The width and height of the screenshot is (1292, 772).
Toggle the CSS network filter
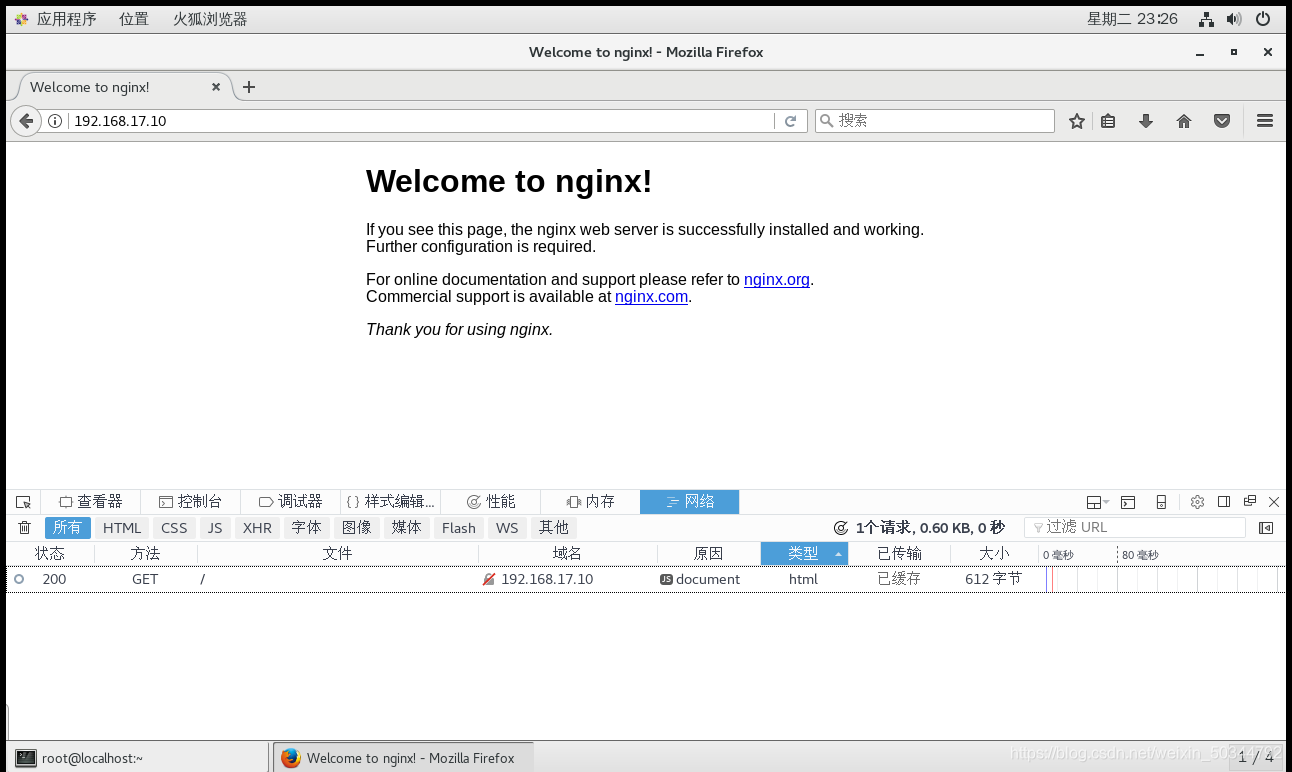(175, 528)
